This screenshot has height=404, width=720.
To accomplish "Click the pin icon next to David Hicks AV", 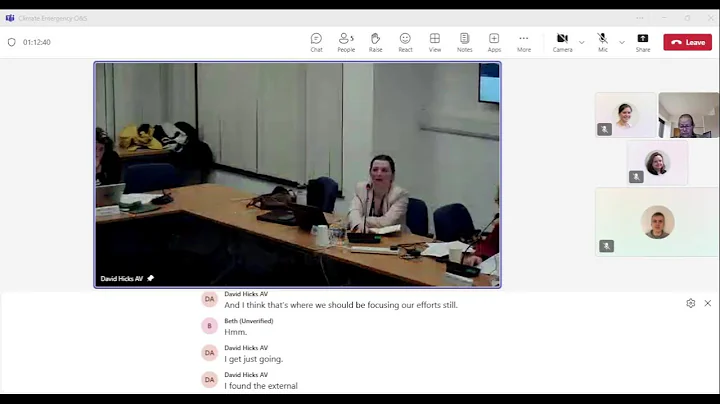I will [151, 278].
